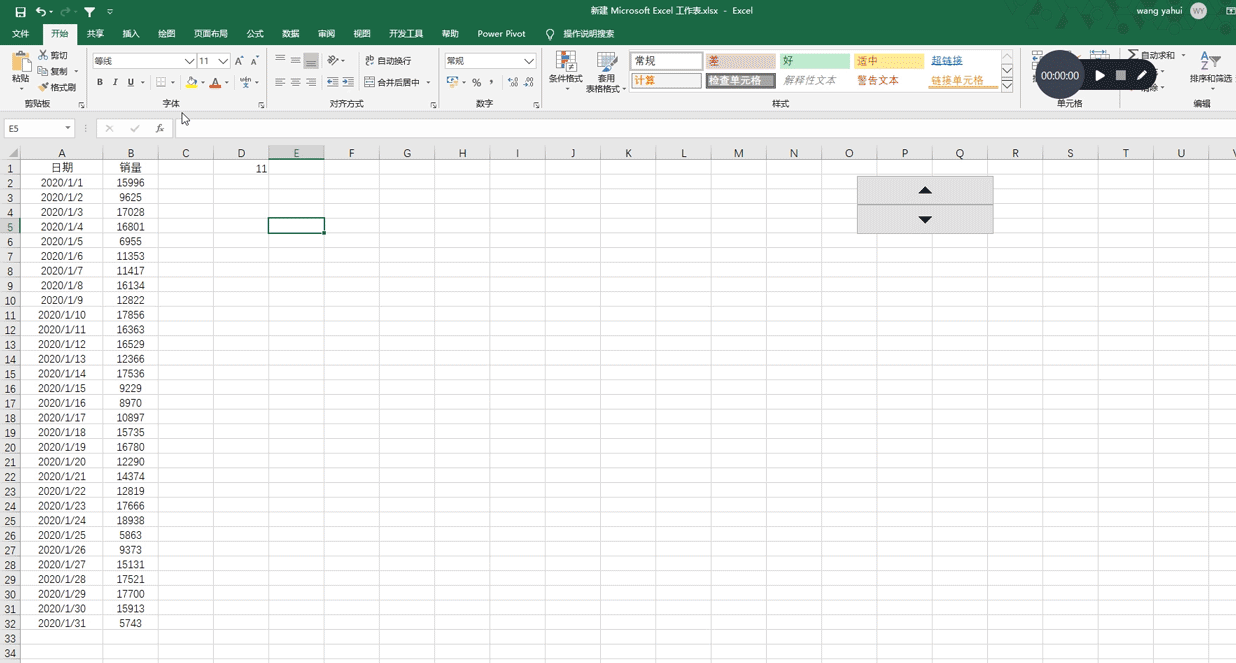This screenshot has height=663, width=1236.
Task: Apply the yellow fill color bucket
Action: (191, 82)
